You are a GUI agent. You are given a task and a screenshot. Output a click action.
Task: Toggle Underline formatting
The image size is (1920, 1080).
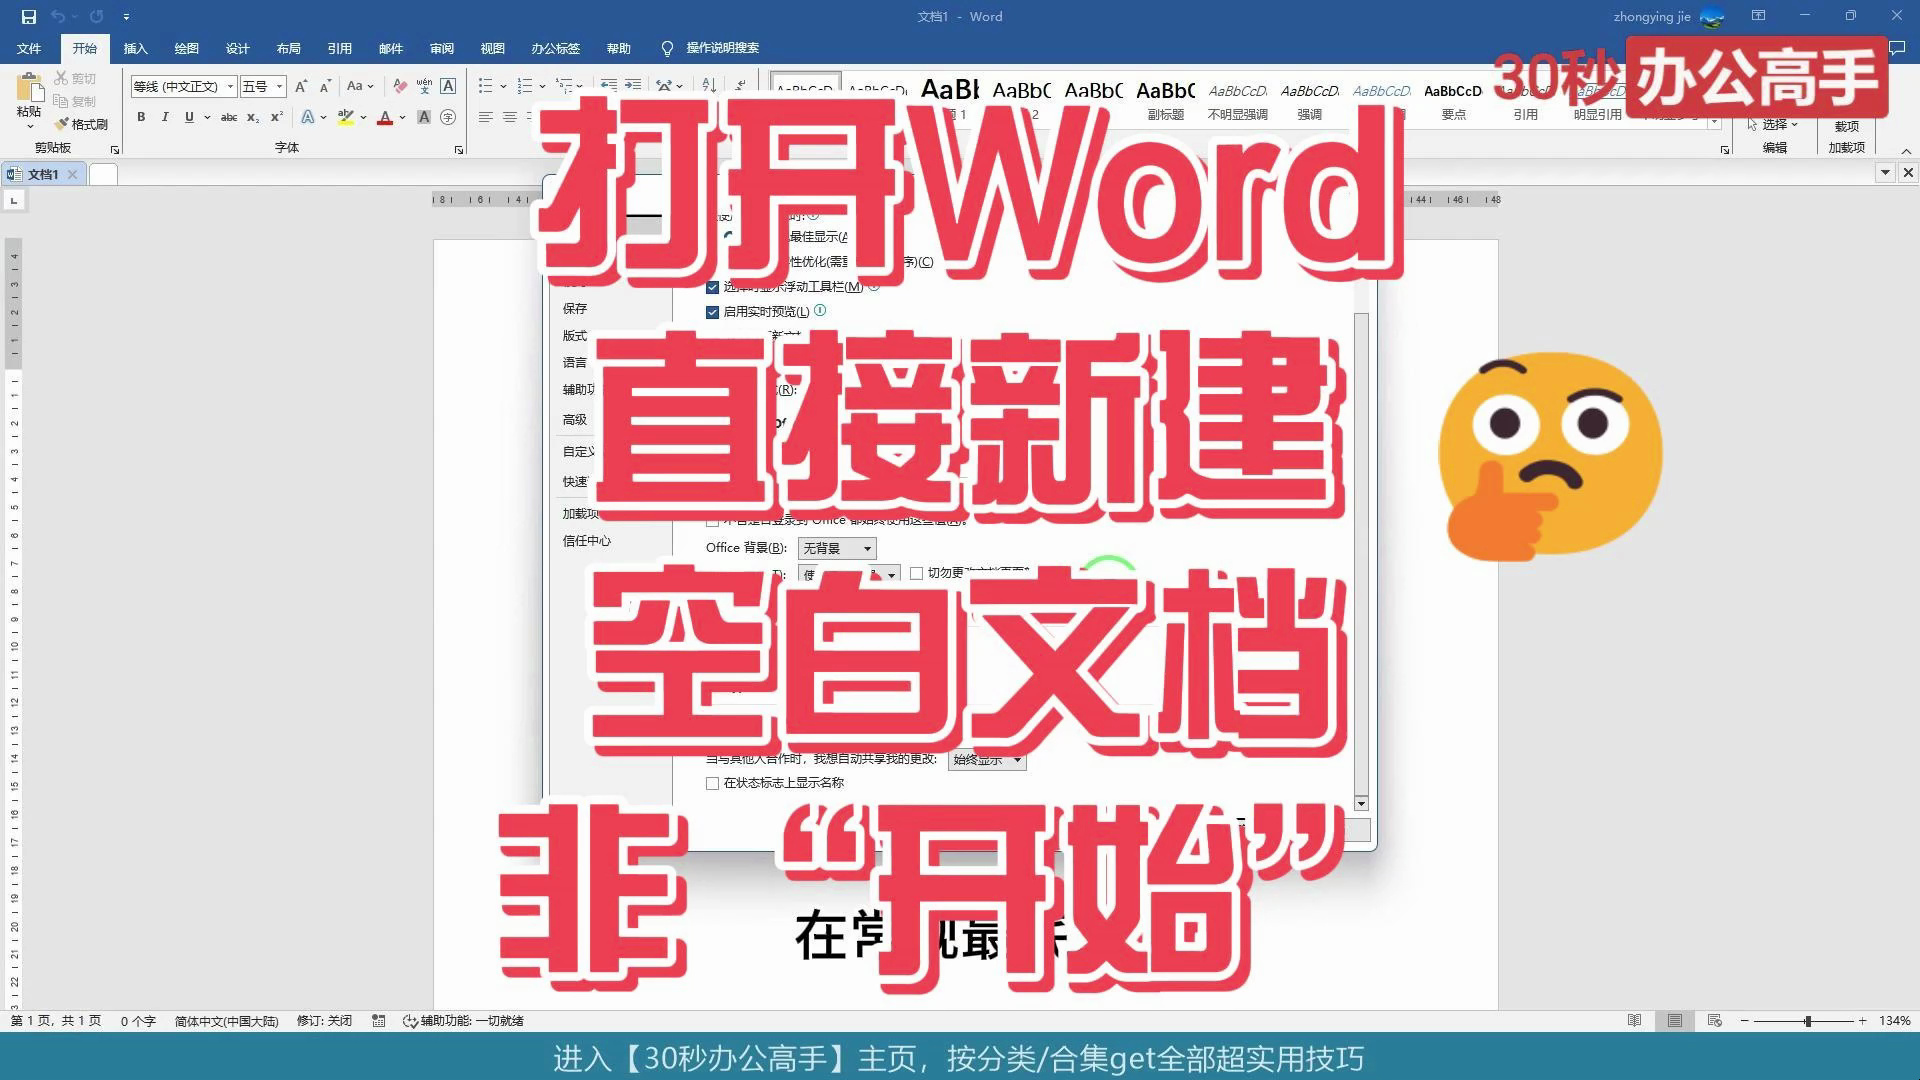(188, 117)
